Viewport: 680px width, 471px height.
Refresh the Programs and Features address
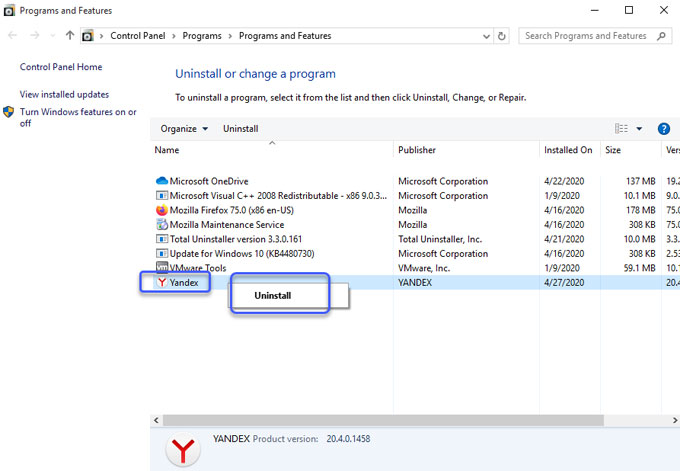(502, 36)
